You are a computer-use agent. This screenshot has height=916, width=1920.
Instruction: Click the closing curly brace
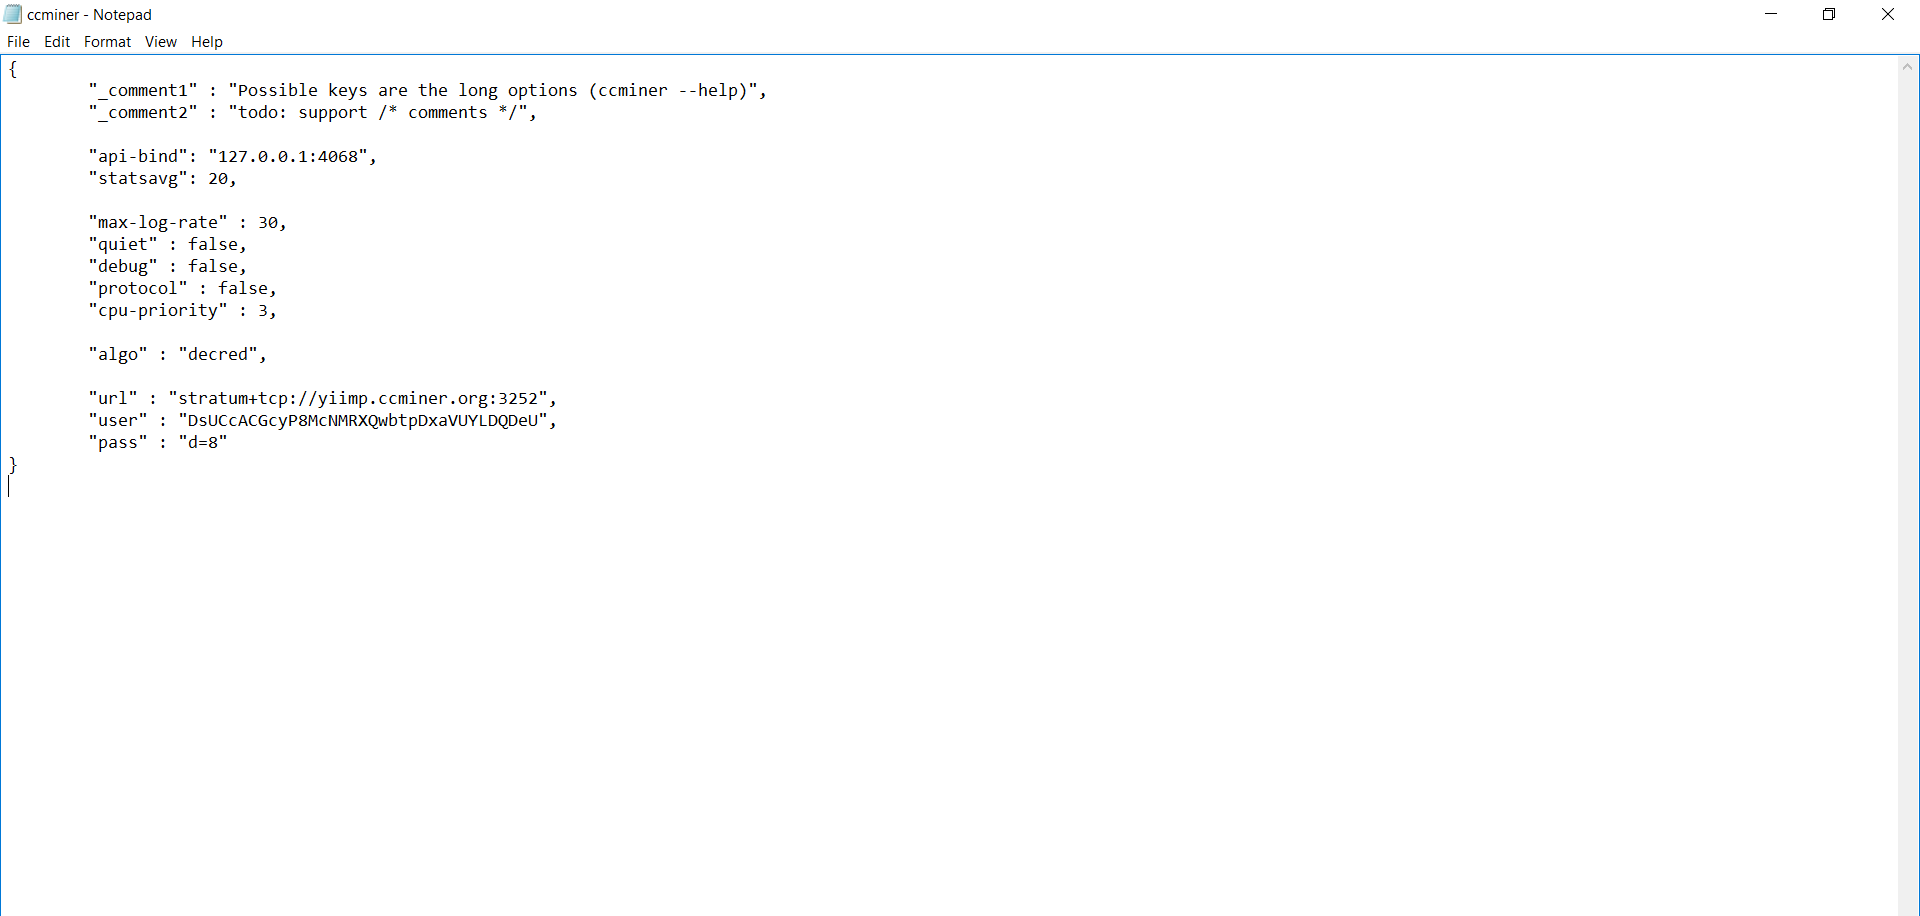pyautogui.click(x=13, y=465)
